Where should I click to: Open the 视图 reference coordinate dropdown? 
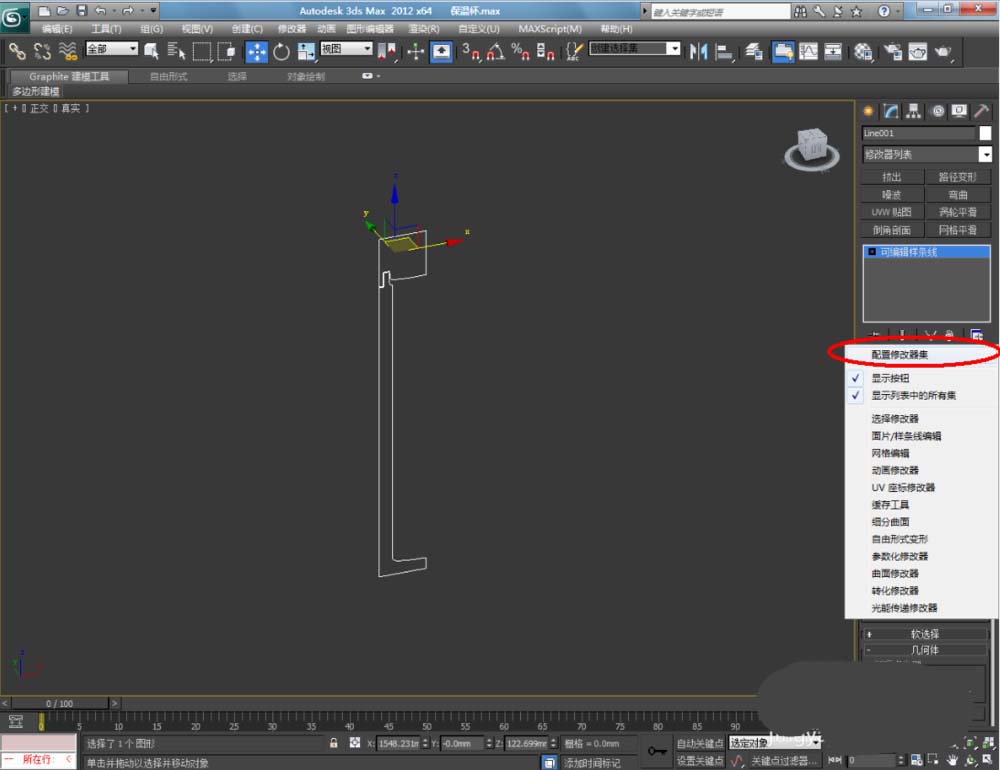[346, 49]
